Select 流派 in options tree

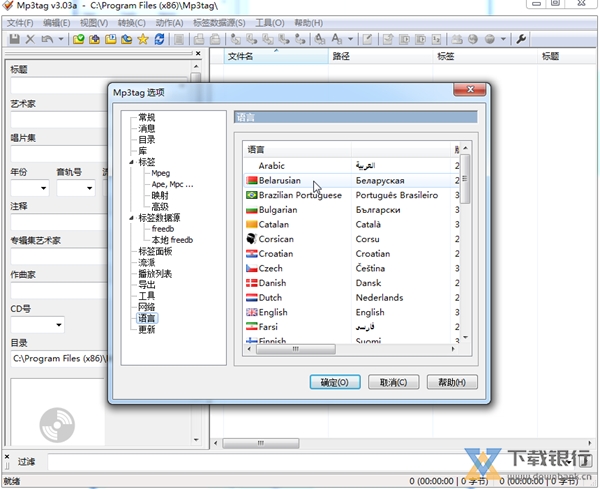147,262
